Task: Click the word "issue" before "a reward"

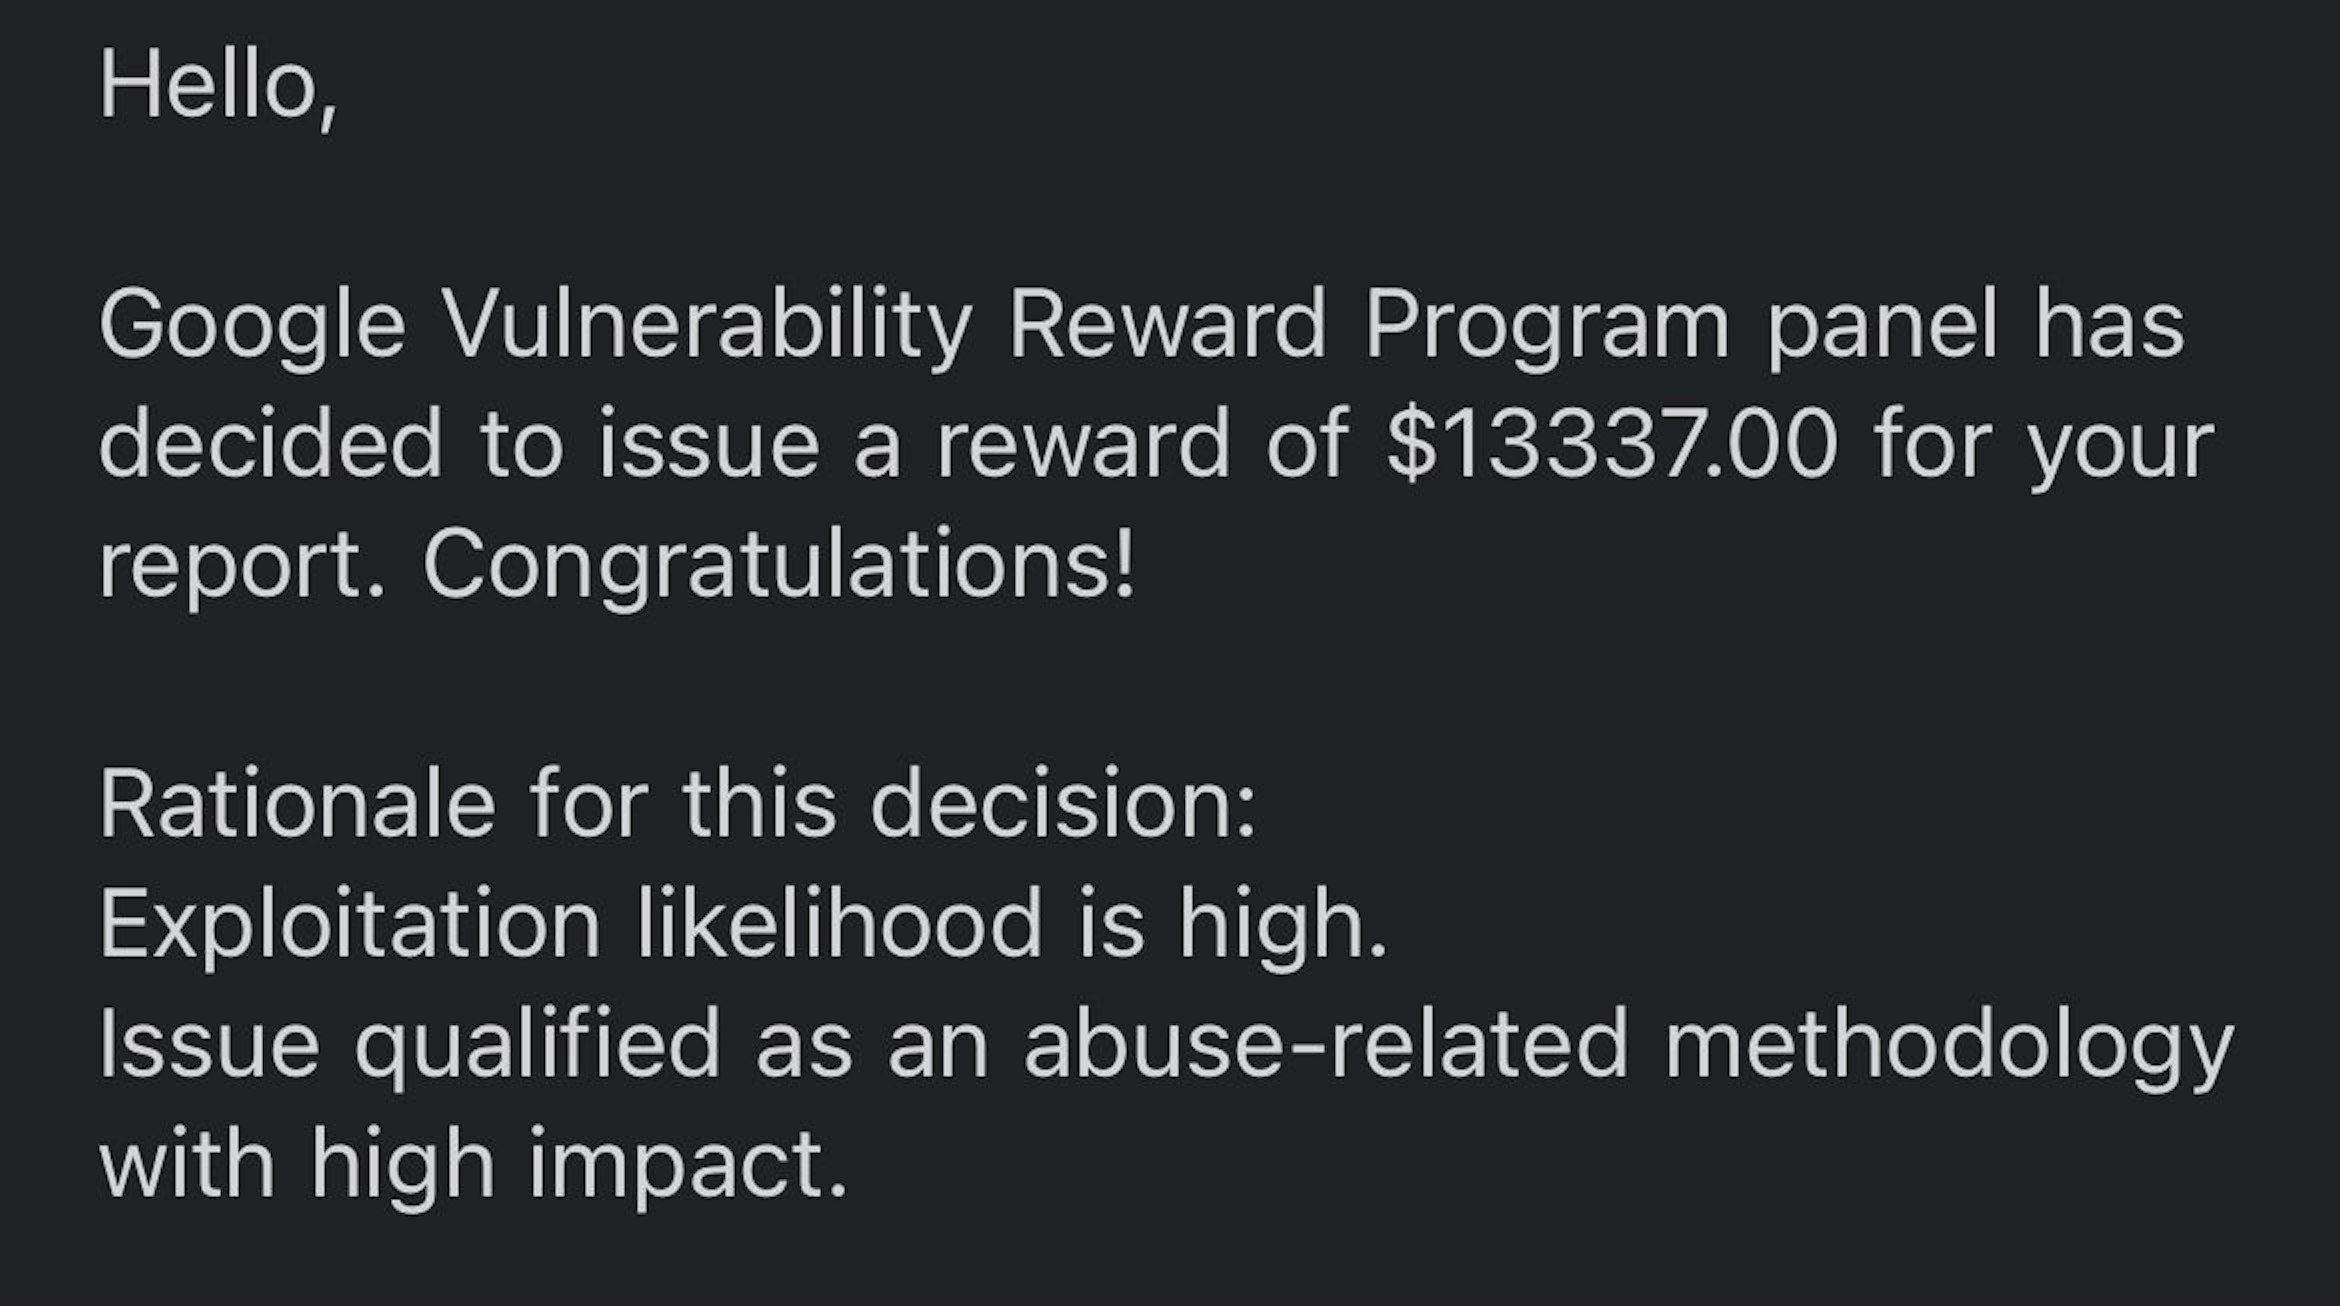Action: [x=709, y=446]
